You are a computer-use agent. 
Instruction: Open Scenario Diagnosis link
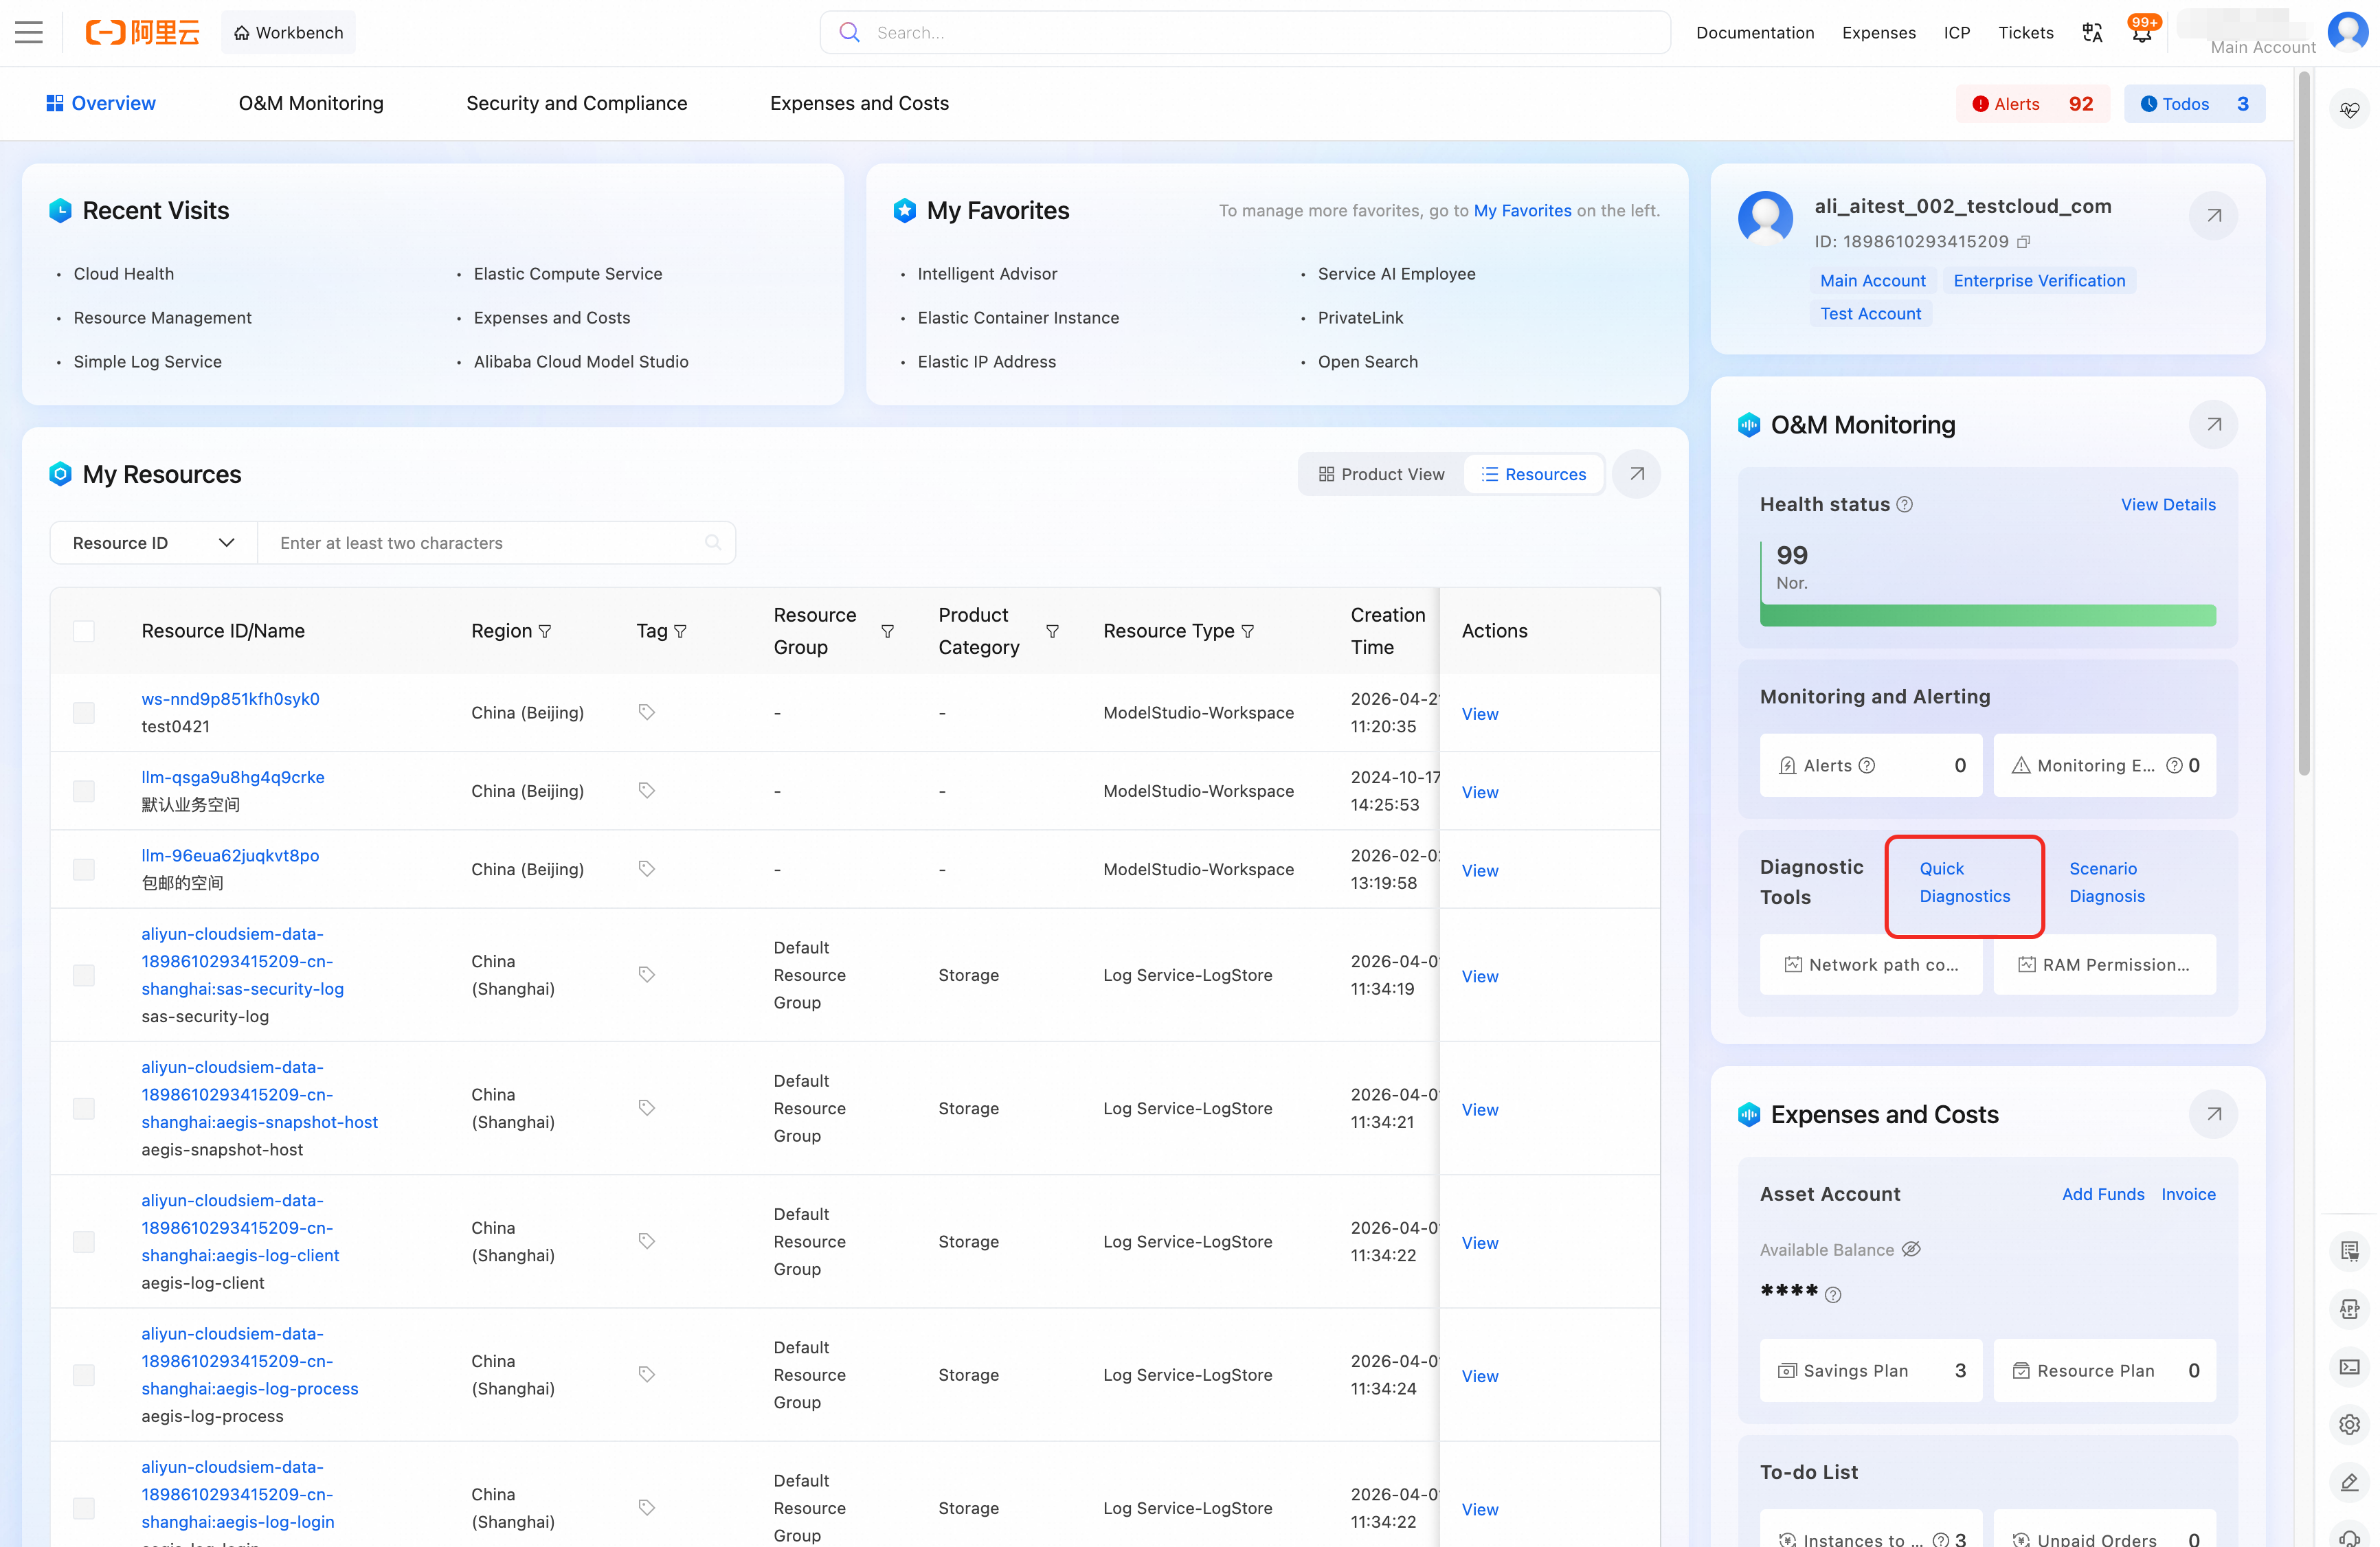(x=2107, y=882)
